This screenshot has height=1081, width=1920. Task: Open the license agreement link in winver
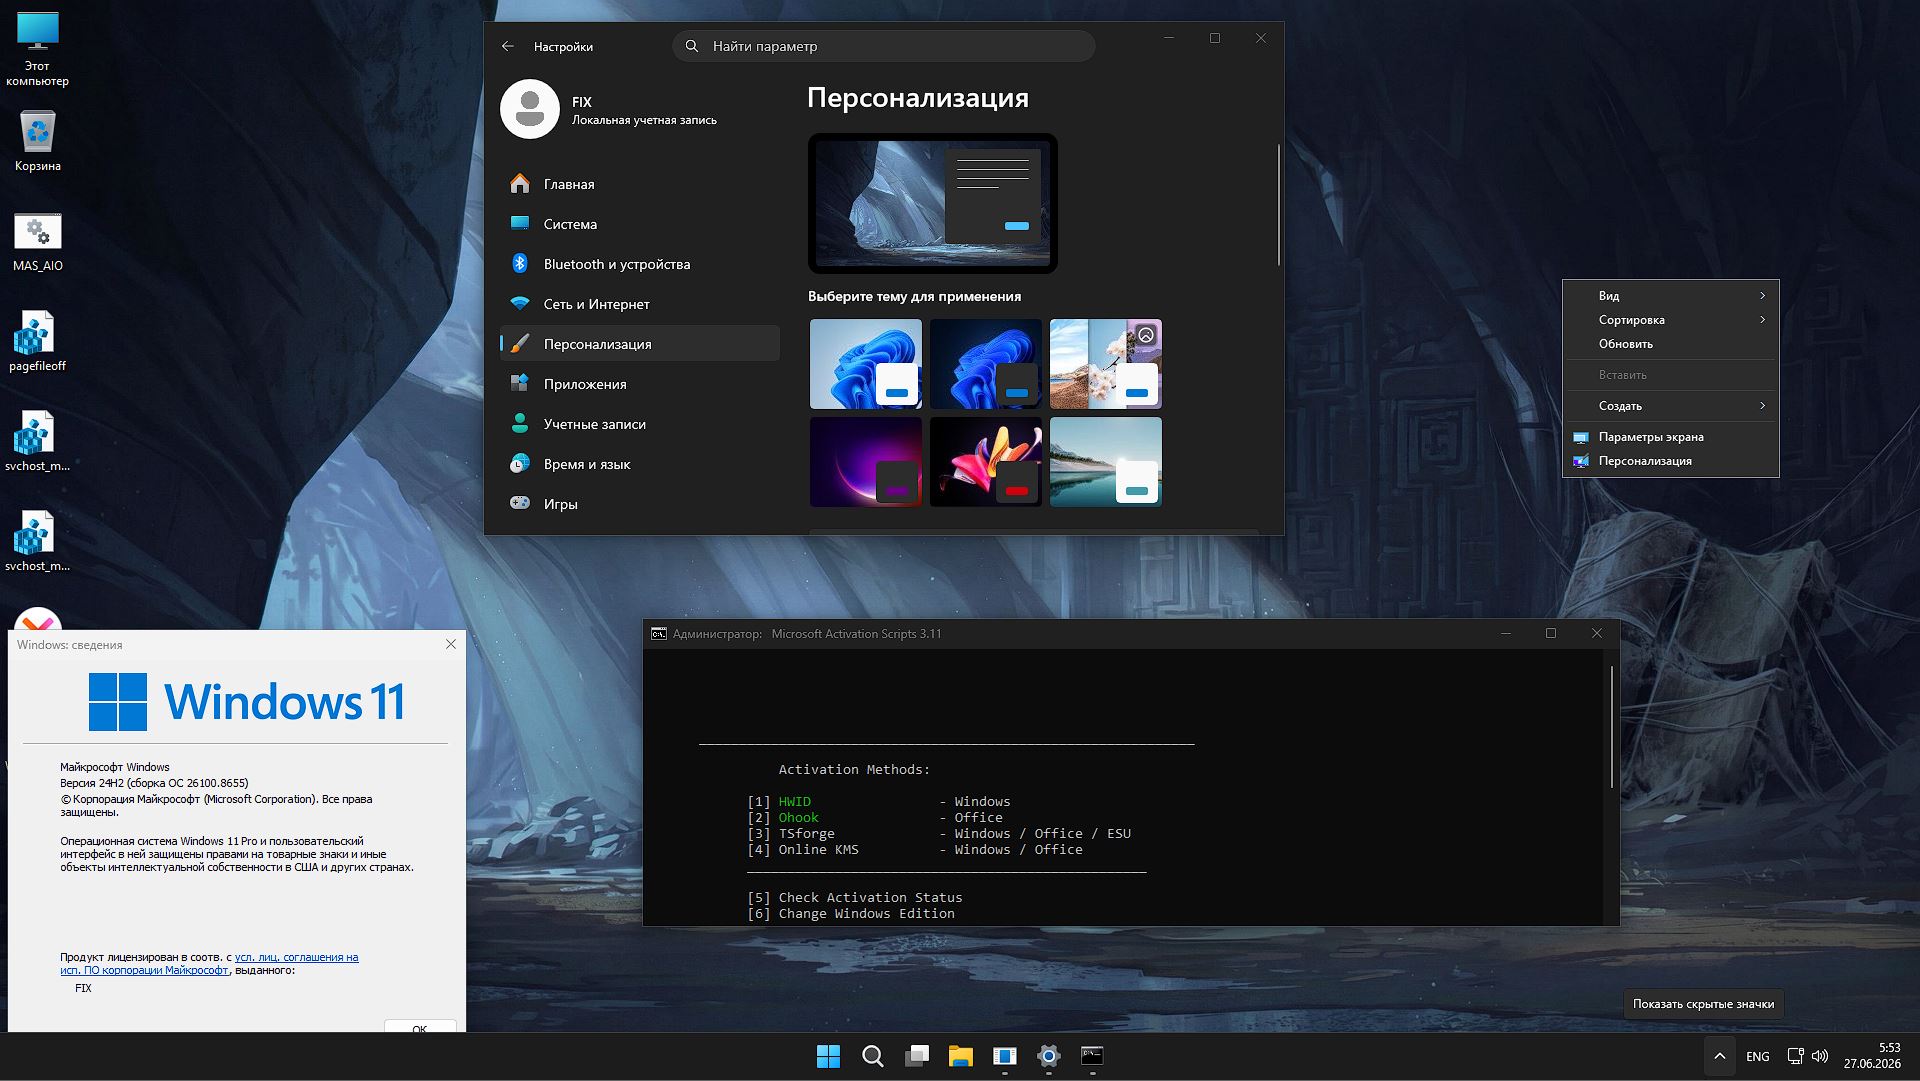(x=209, y=964)
